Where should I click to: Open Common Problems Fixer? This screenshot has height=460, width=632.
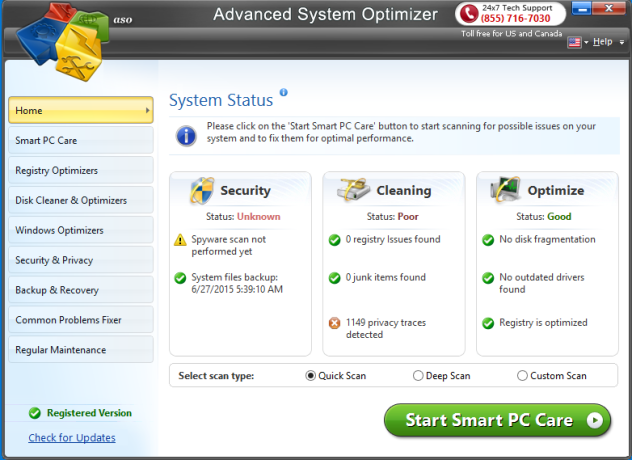point(81,319)
